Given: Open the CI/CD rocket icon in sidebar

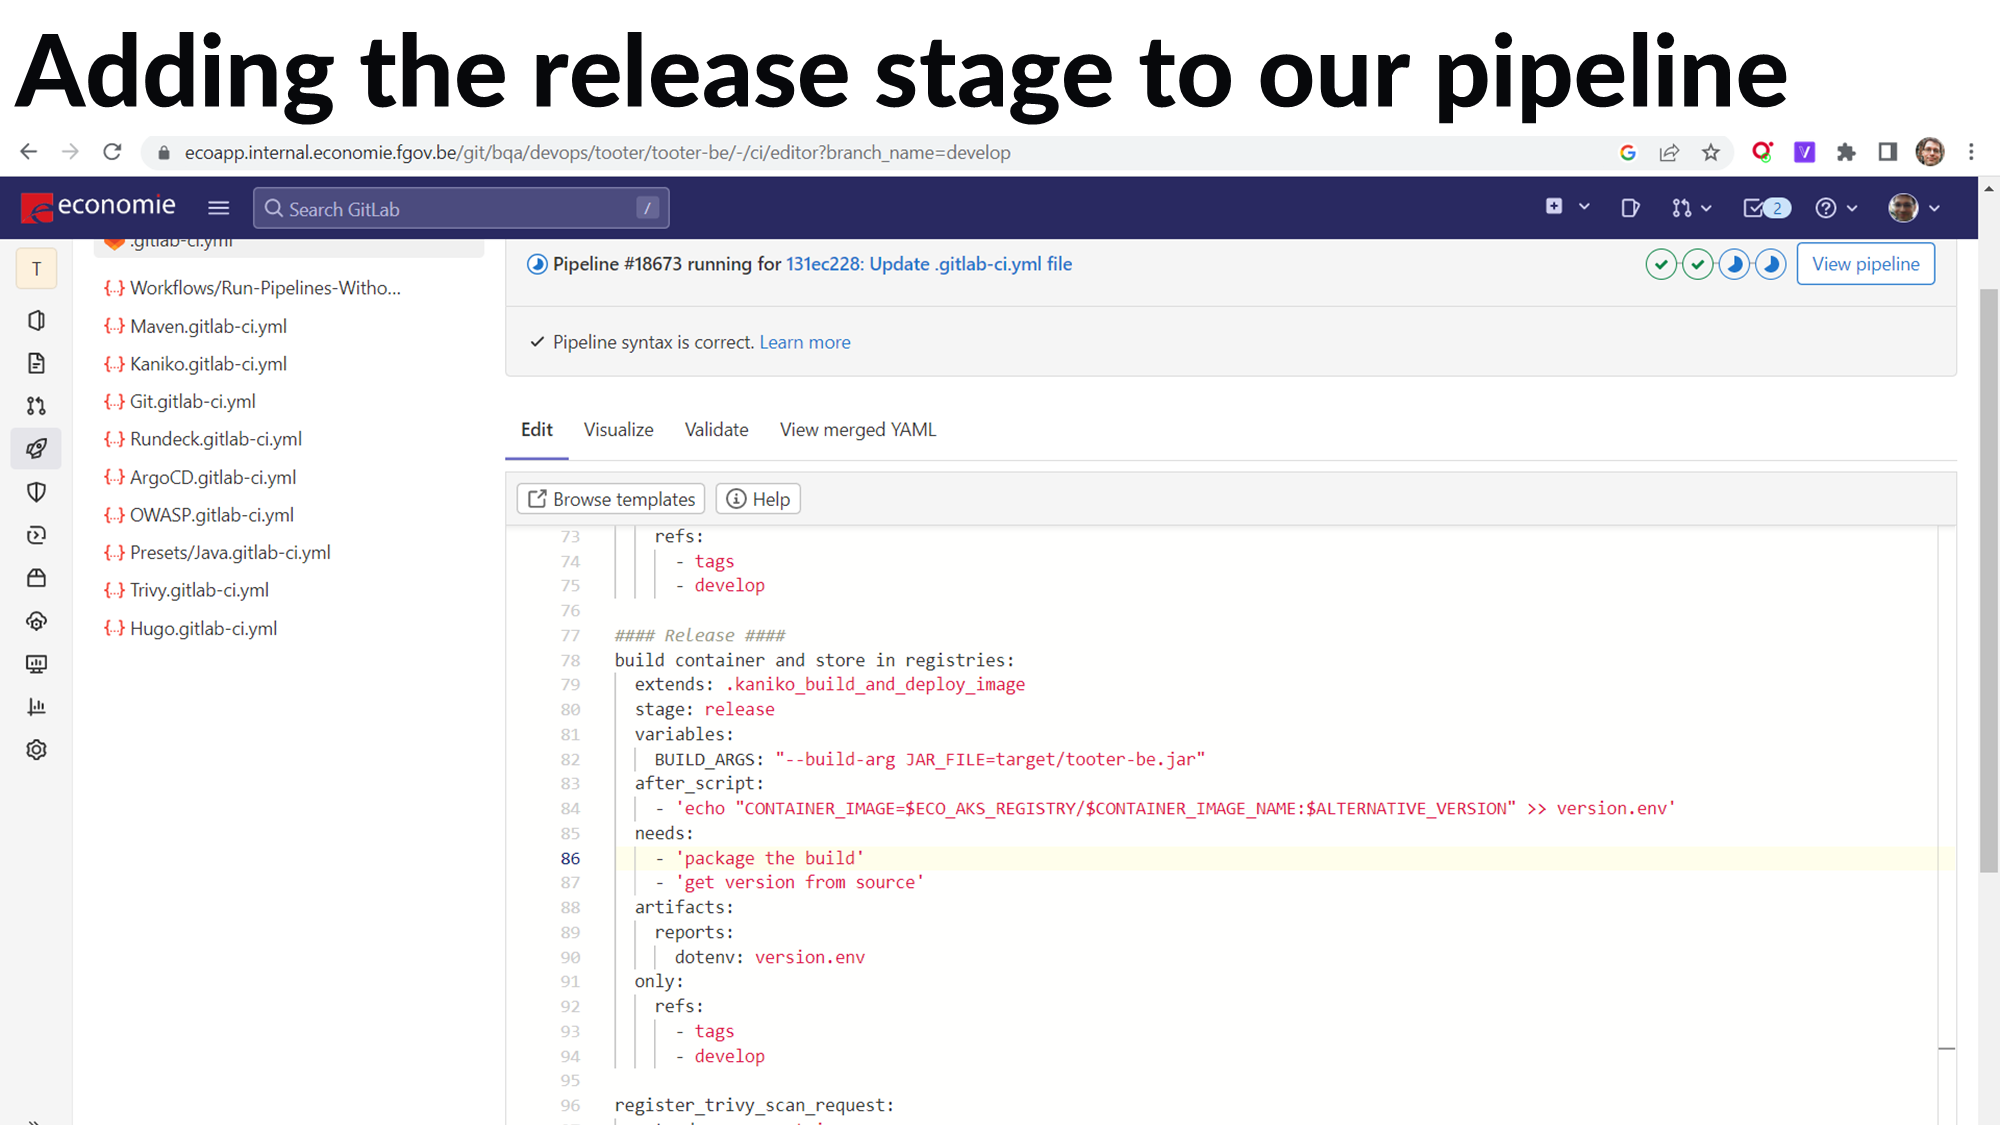Looking at the screenshot, I should (37, 449).
